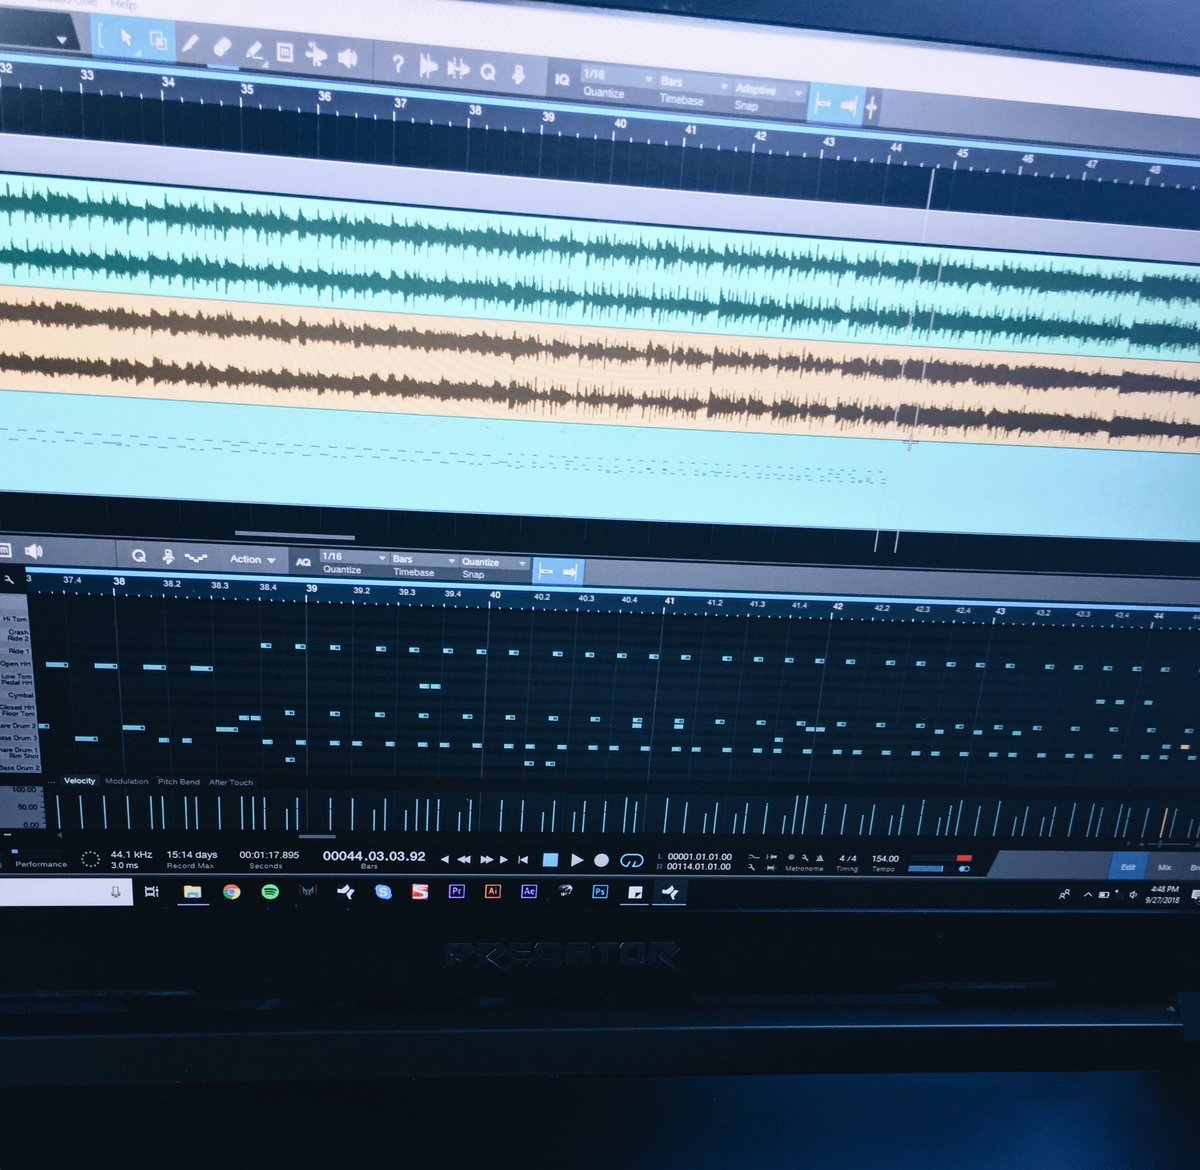Toggle Snap to grid in arrange toolbar
This screenshot has height=1170, width=1200.
pos(822,103)
